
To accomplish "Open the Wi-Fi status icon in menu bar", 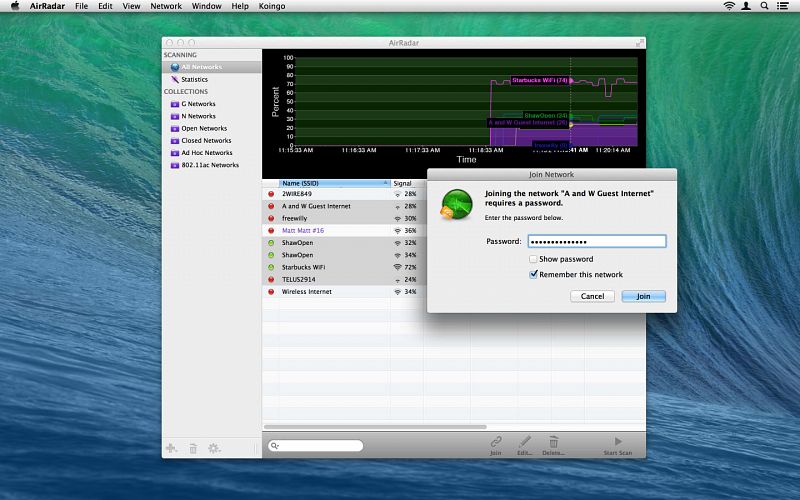I will 729,6.
